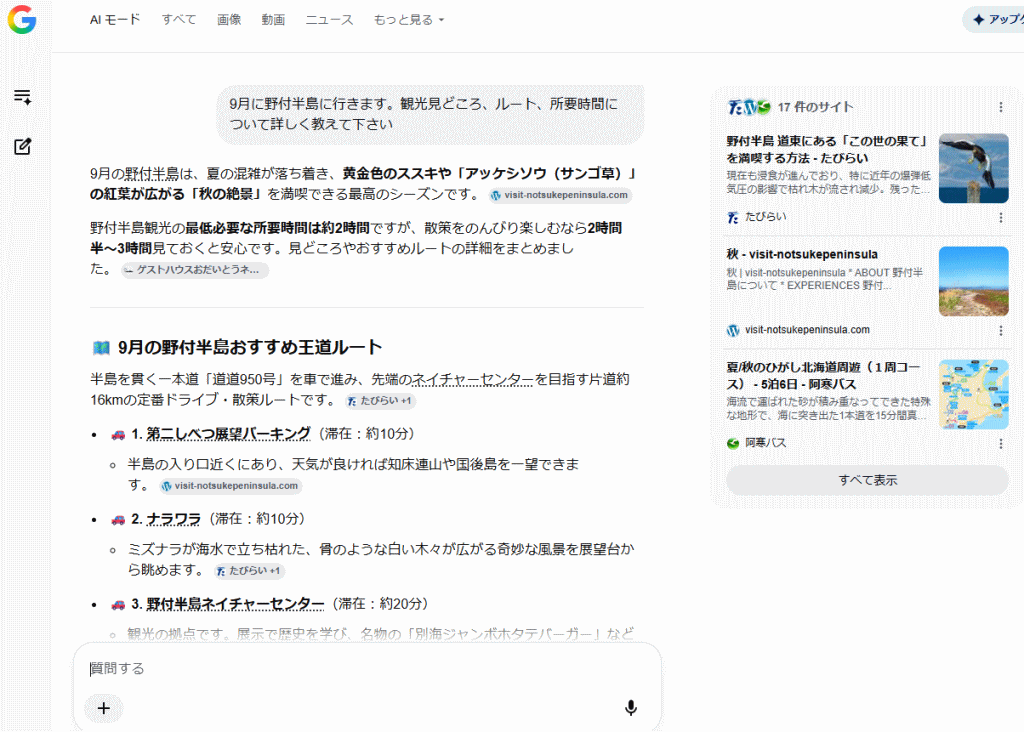1024x732 pixels.
Task: Click the ナラワラ place link
Action: [x=173, y=519]
